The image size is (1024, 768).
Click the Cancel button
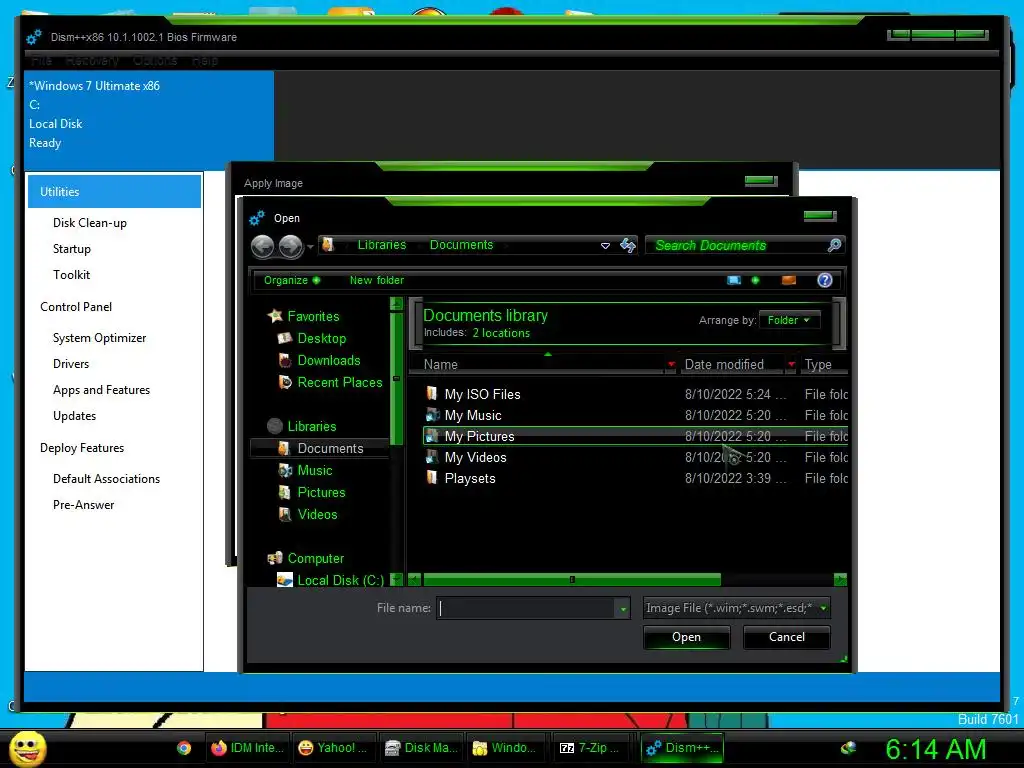[786, 637]
